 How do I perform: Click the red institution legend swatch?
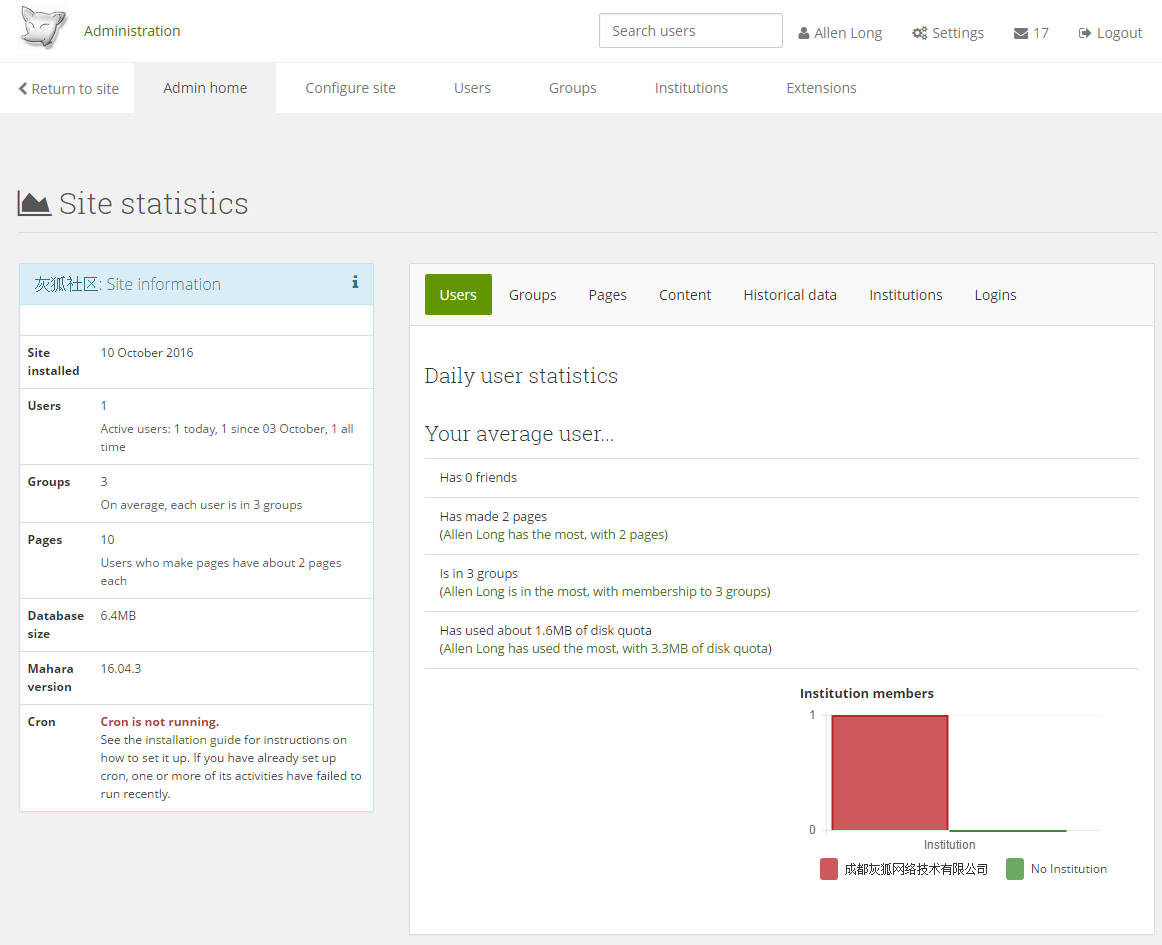click(829, 869)
